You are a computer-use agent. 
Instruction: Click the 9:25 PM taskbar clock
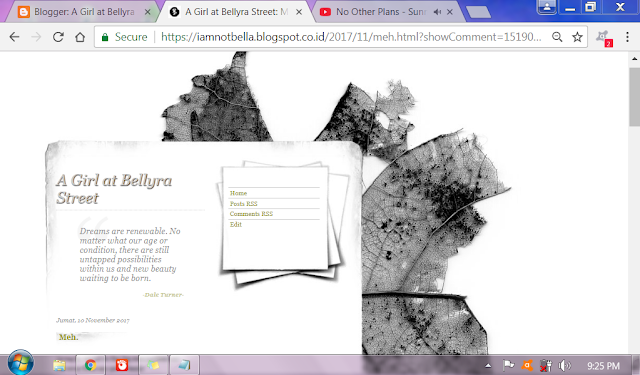[x=603, y=366]
